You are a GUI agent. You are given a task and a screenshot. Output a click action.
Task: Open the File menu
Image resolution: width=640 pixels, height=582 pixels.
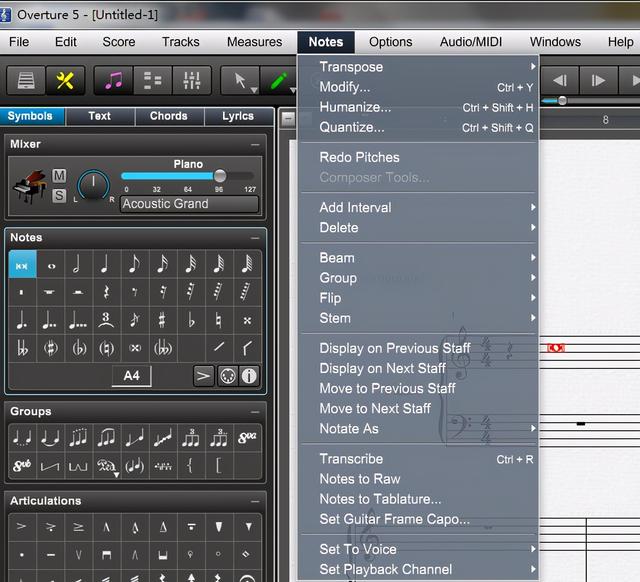19,42
